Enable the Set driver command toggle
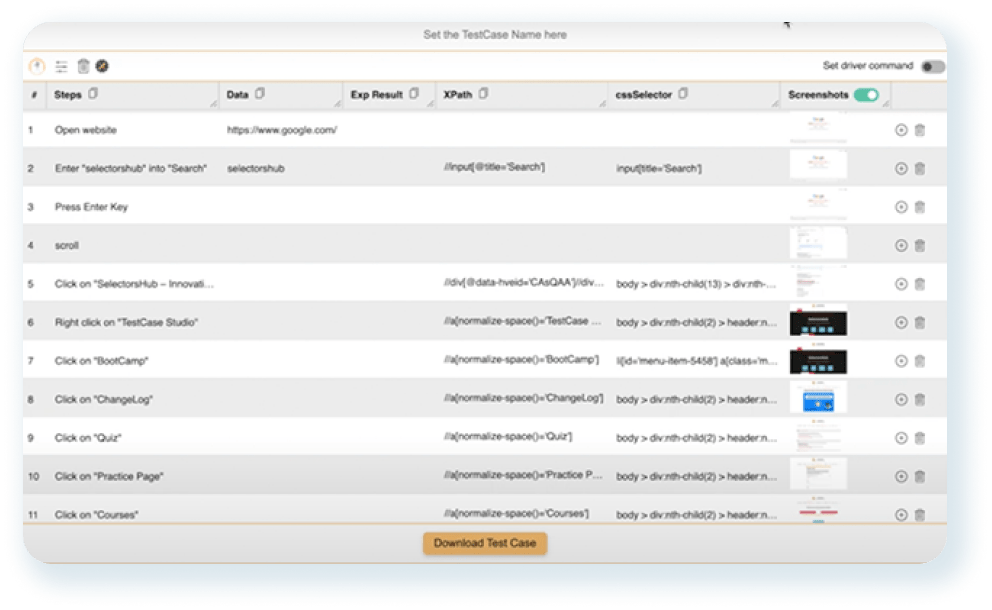Image resolution: width=992 pixels, height=610 pixels. tap(932, 67)
